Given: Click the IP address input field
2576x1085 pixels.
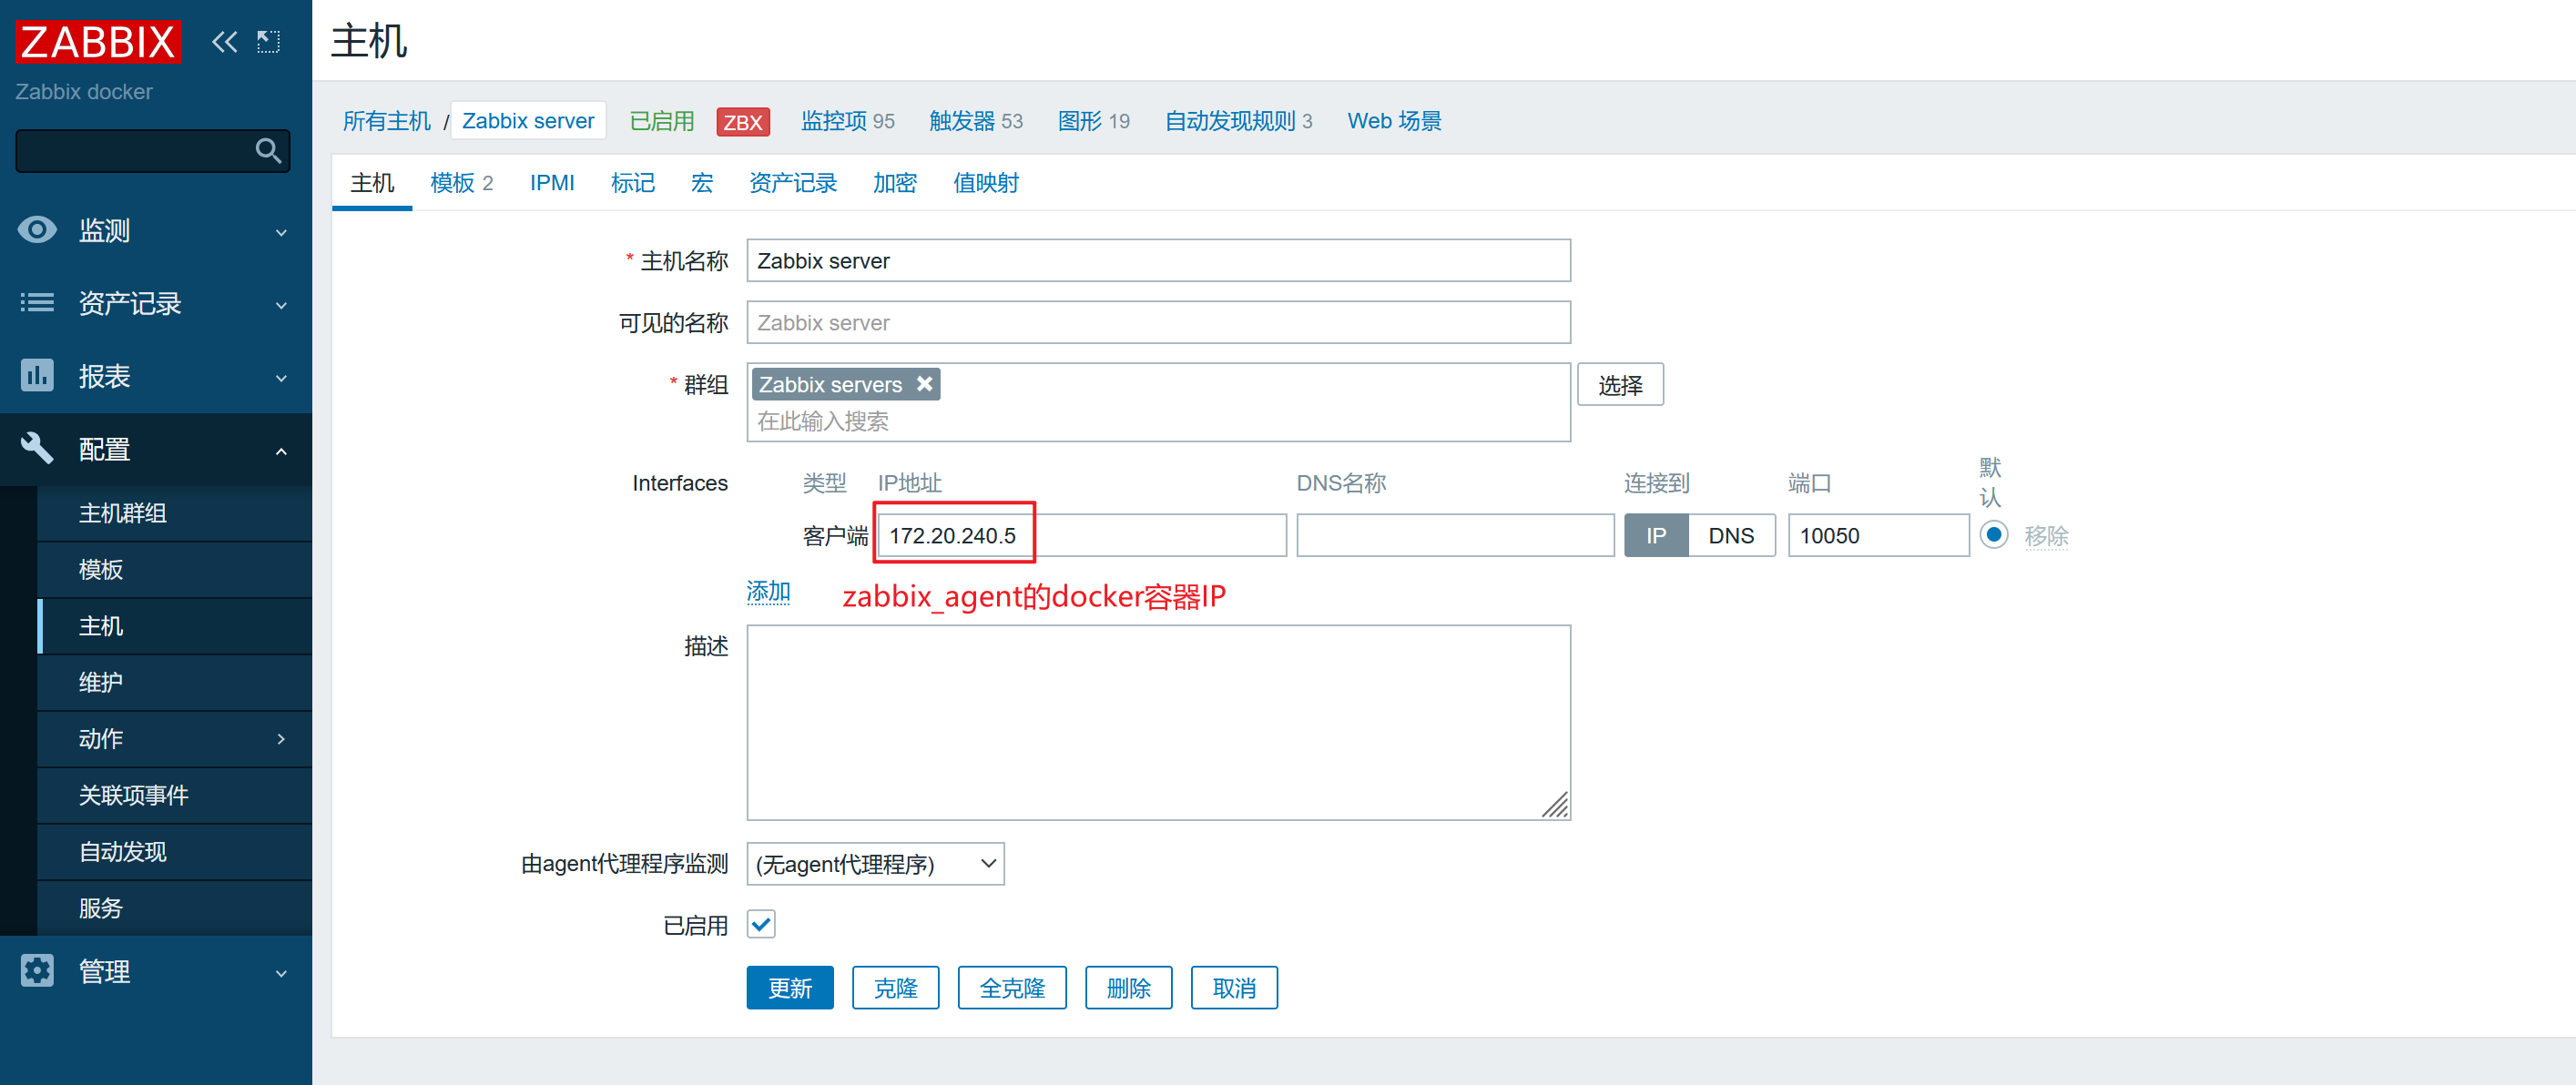Looking at the screenshot, I should 1080,536.
